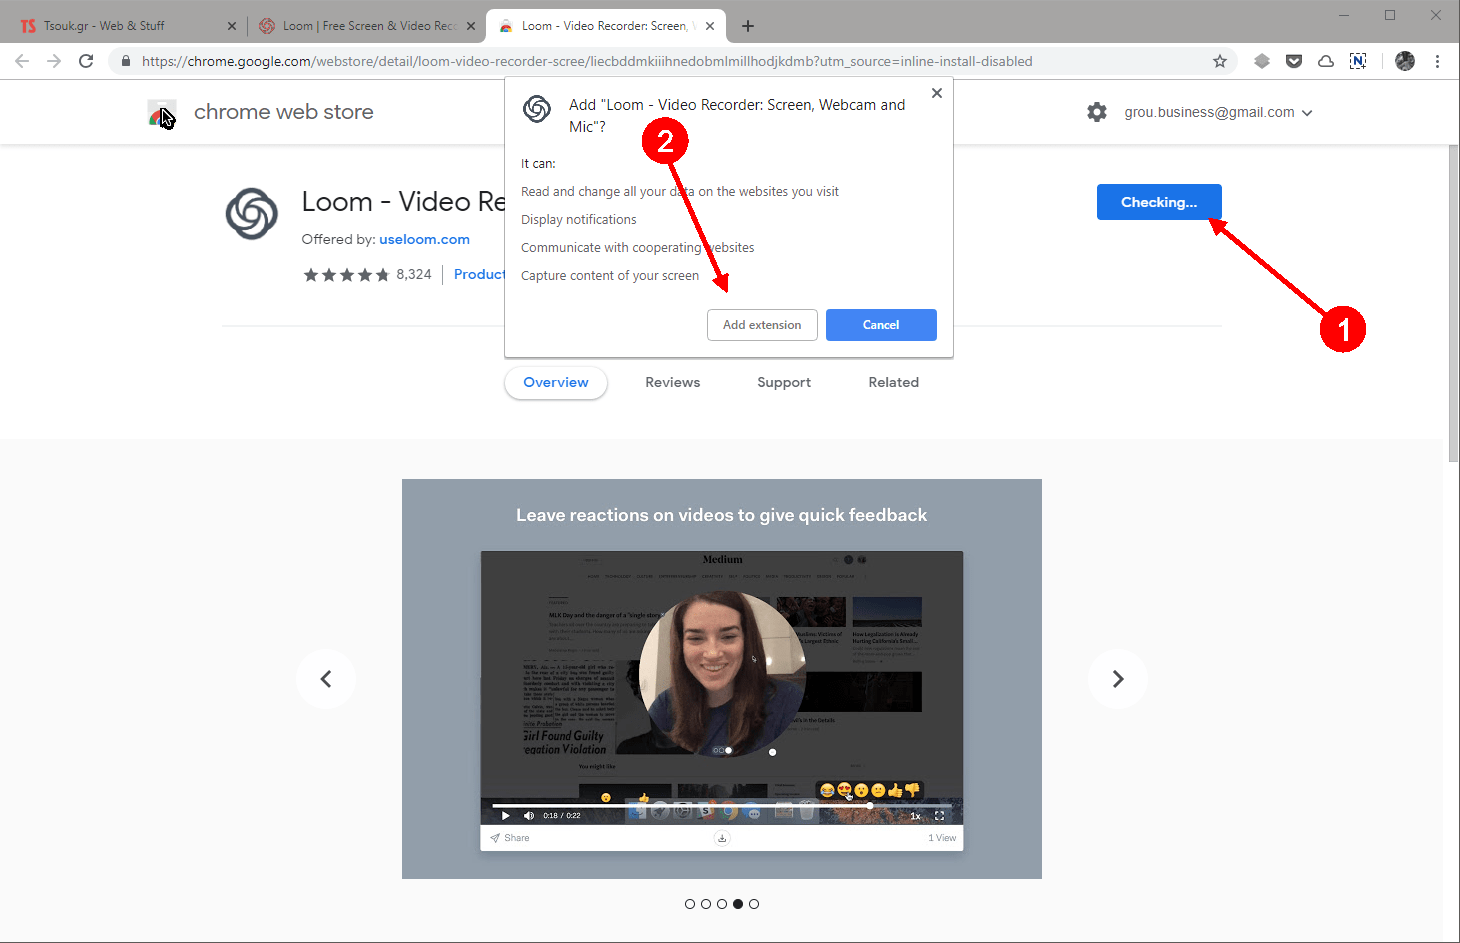Click the five-star rating of Loom
The image size is (1460, 943).
(347, 275)
